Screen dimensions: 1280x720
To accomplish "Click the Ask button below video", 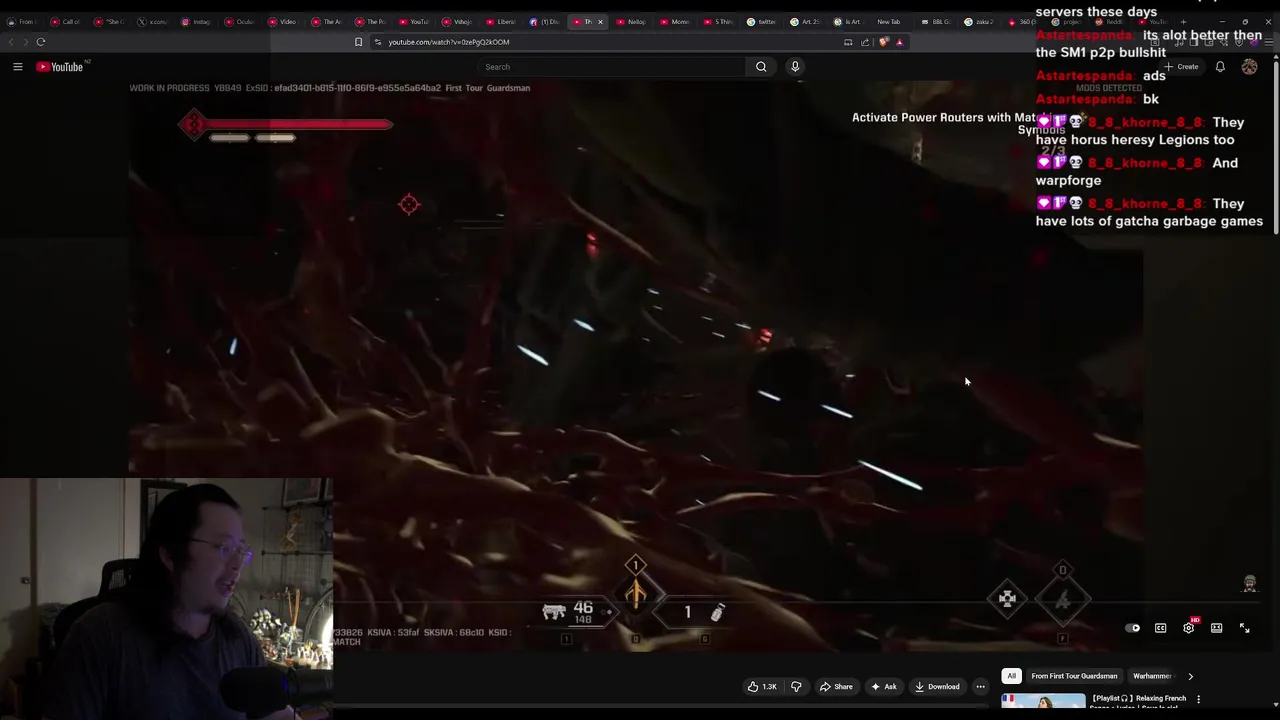I will [x=884, y=687].
